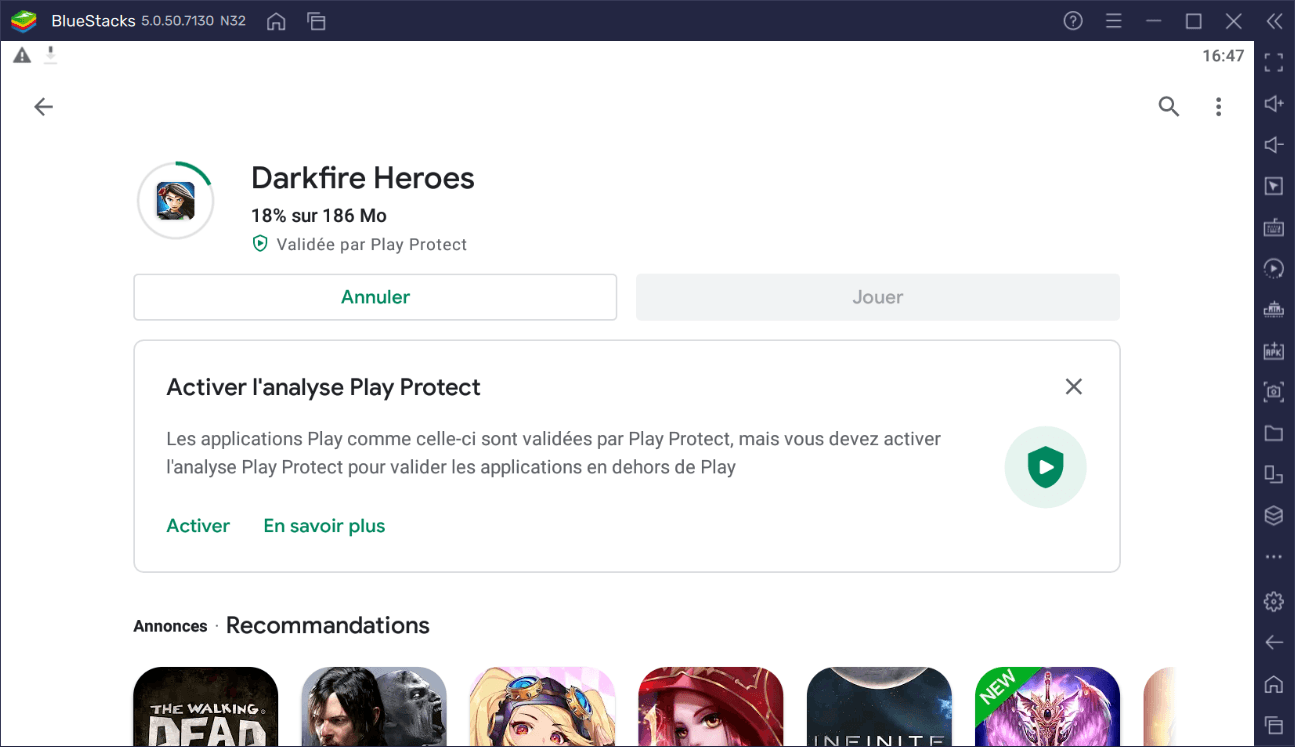The width and height of the screenshot is (1295, 747).
Task: Click Activer to enable Play Protect
Action: [x=198, y=526]
